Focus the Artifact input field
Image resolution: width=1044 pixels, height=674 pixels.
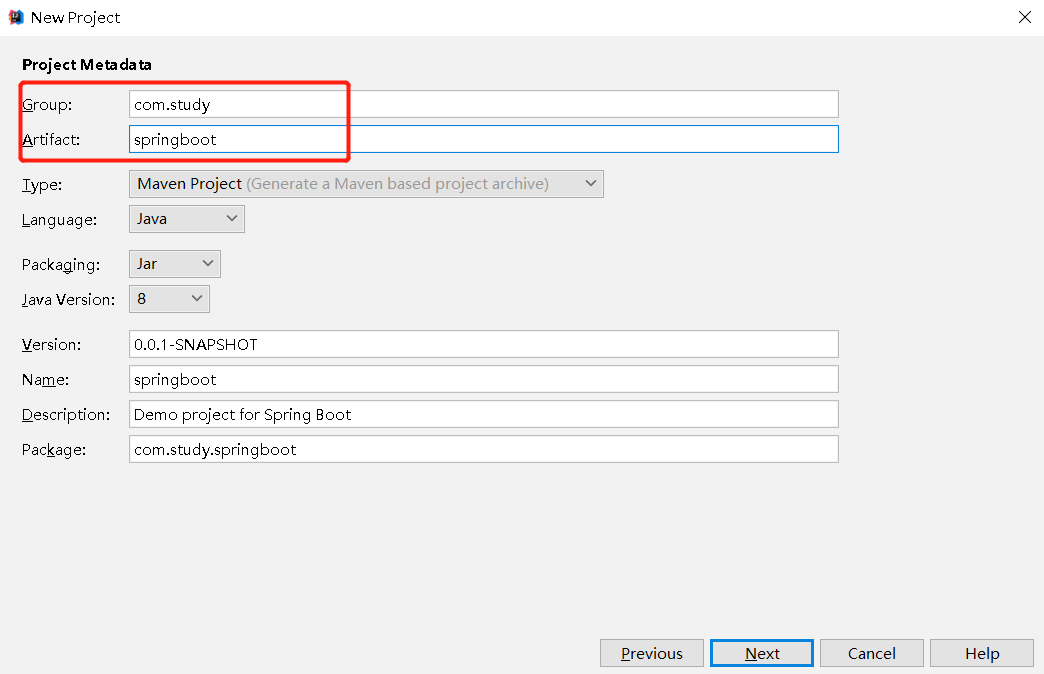tap(483, 139)
